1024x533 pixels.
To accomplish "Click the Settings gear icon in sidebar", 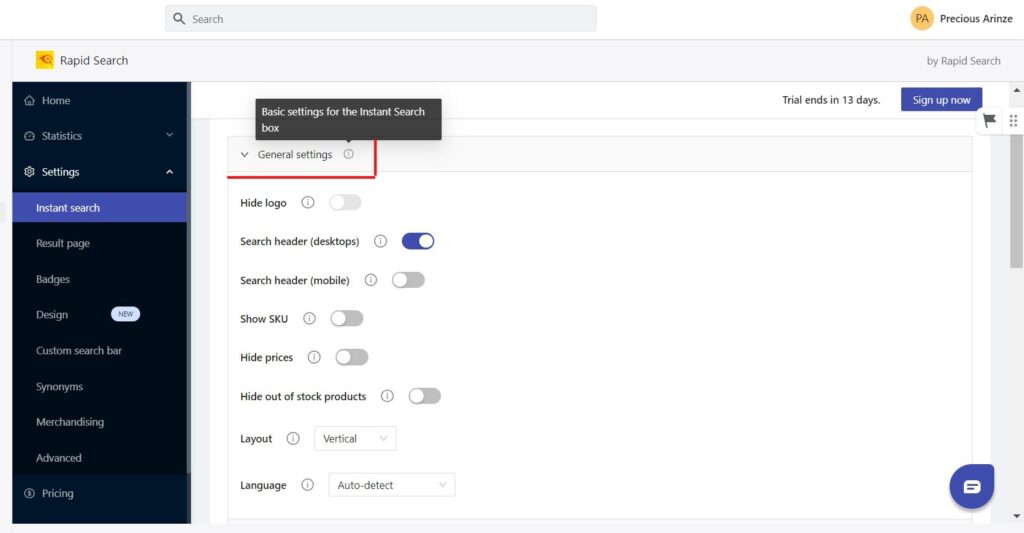I will click(29, 172).
